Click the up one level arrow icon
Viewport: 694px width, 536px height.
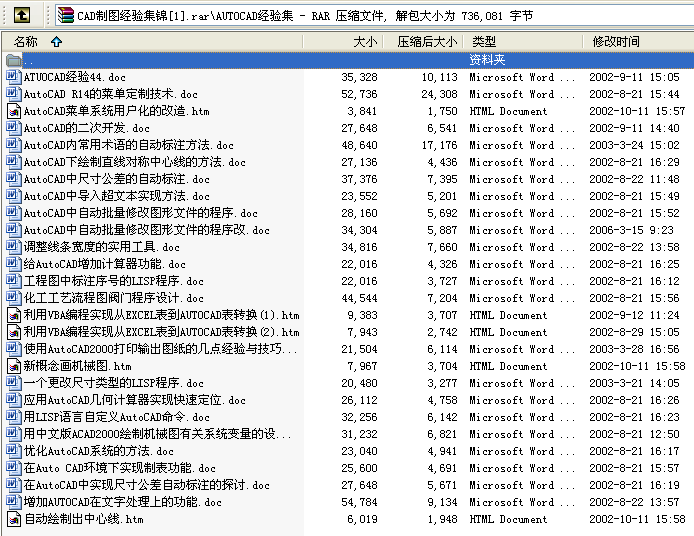22,15
